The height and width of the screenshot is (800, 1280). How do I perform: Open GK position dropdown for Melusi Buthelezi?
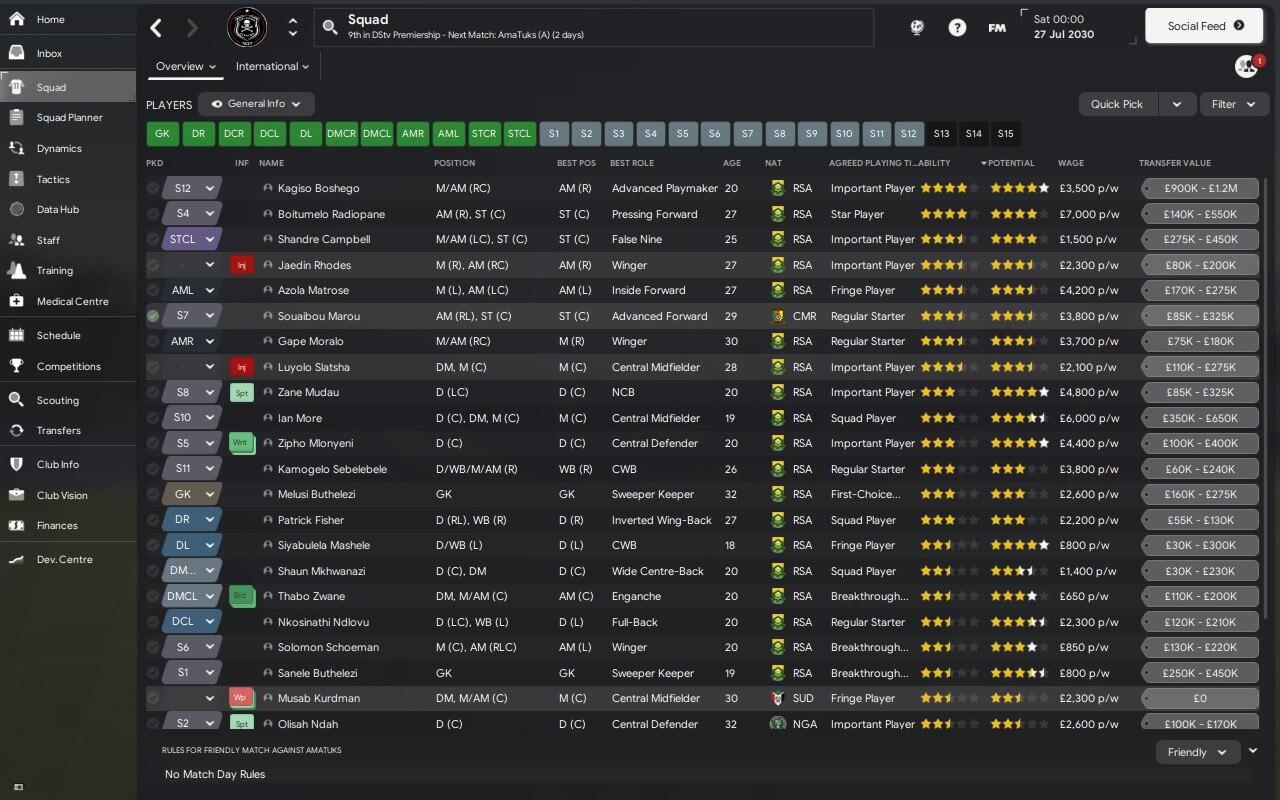point(192,494)
